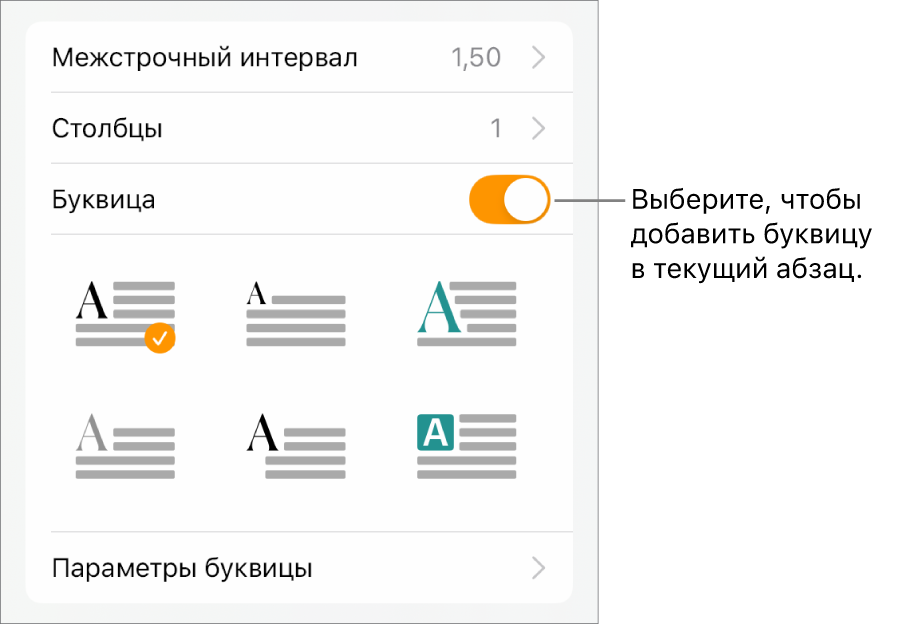Expand Параметры буквицы chevron
899x625 pixels.
(538, 568)
